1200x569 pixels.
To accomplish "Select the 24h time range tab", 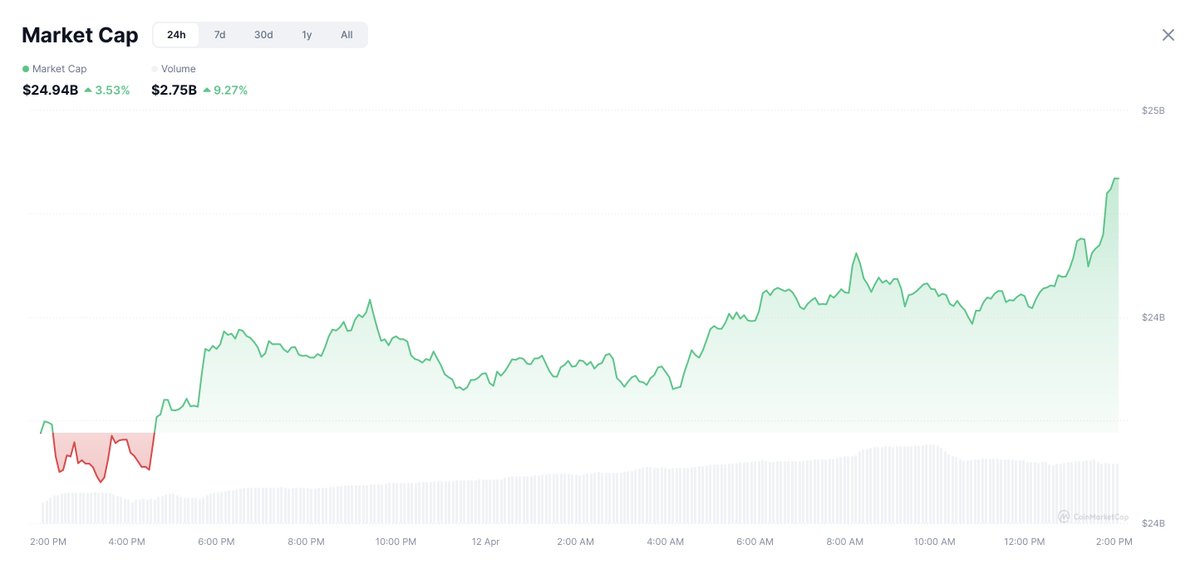I will (176, 35).
